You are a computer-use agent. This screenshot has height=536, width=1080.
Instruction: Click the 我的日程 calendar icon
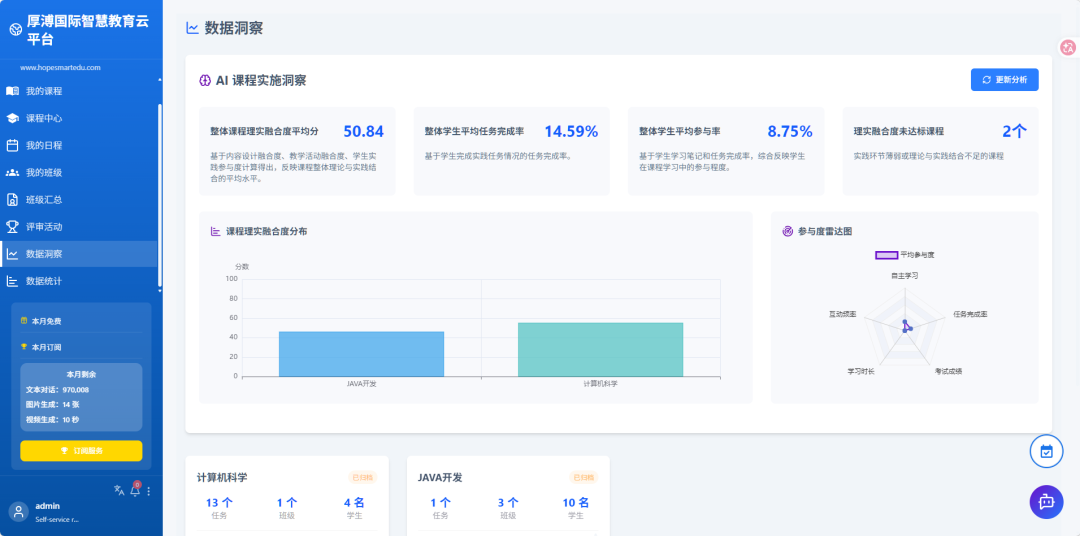[12, 145]
